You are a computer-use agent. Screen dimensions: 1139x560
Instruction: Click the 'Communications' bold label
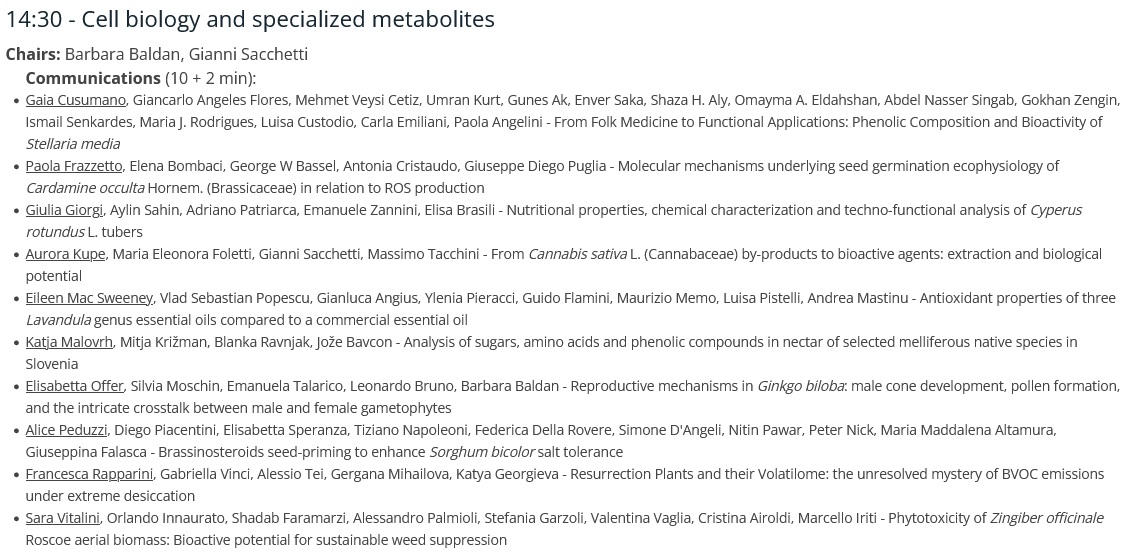92,78
